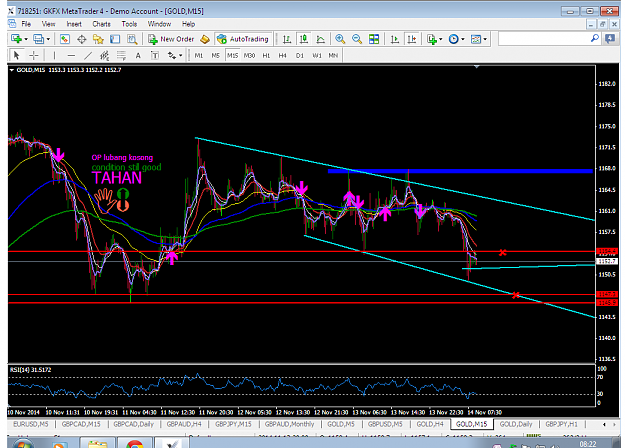Toggle chart auto scroll
The image size is (625, 448).
coord(395,39)
